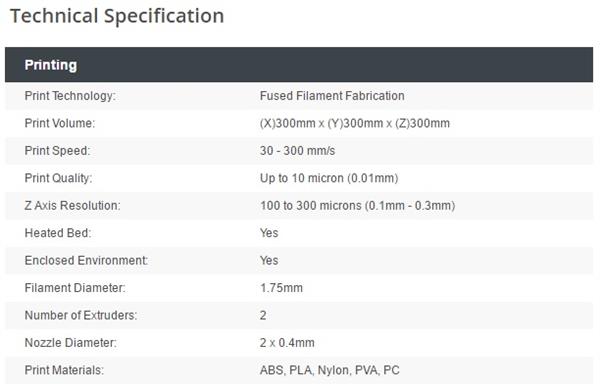Select the Print Materials label
This screenshot has height=390, width=600.
64,370
